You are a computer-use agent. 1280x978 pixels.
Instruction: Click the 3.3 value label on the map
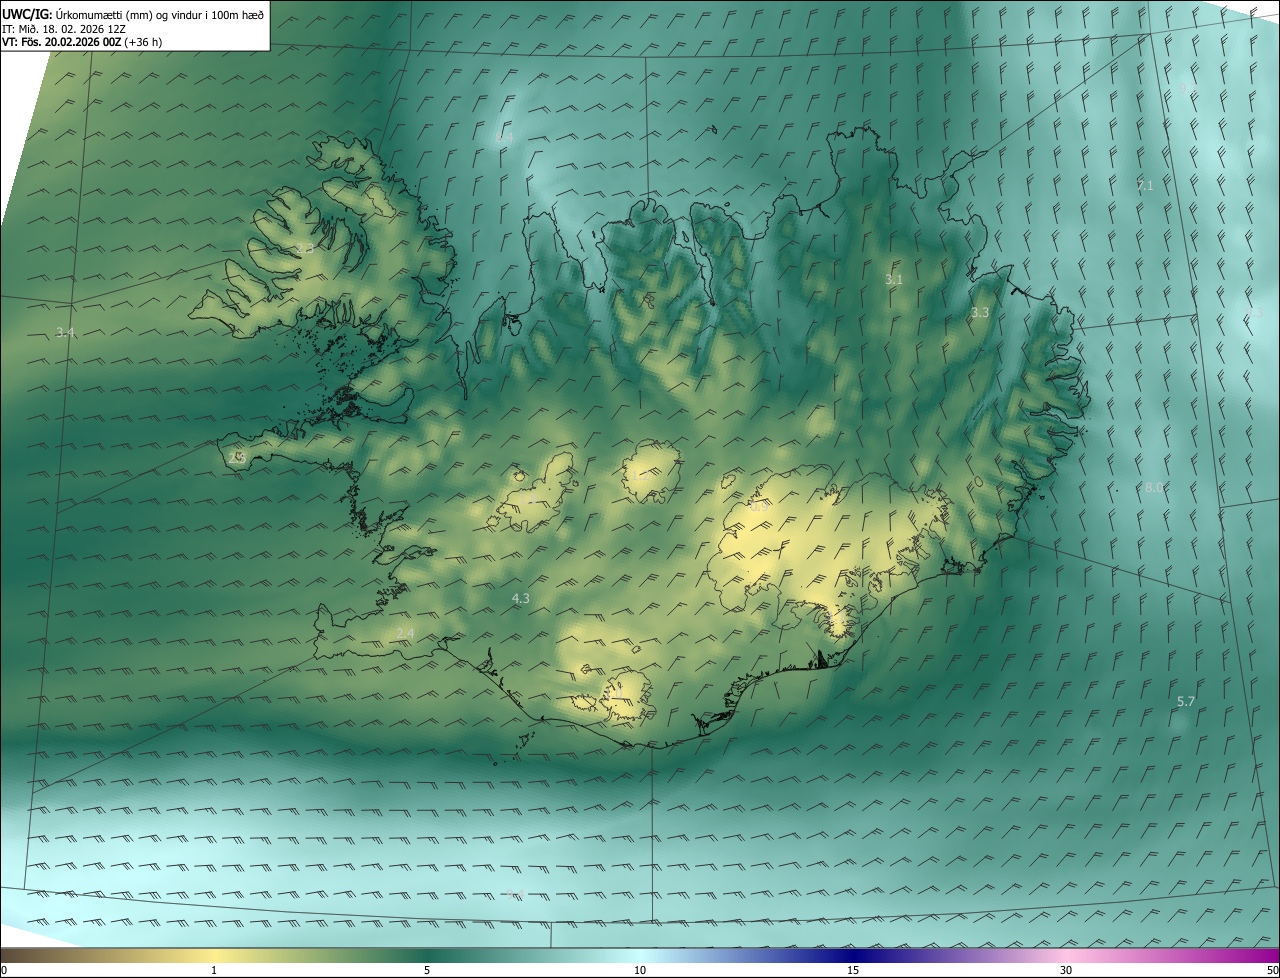coord(980,313)
